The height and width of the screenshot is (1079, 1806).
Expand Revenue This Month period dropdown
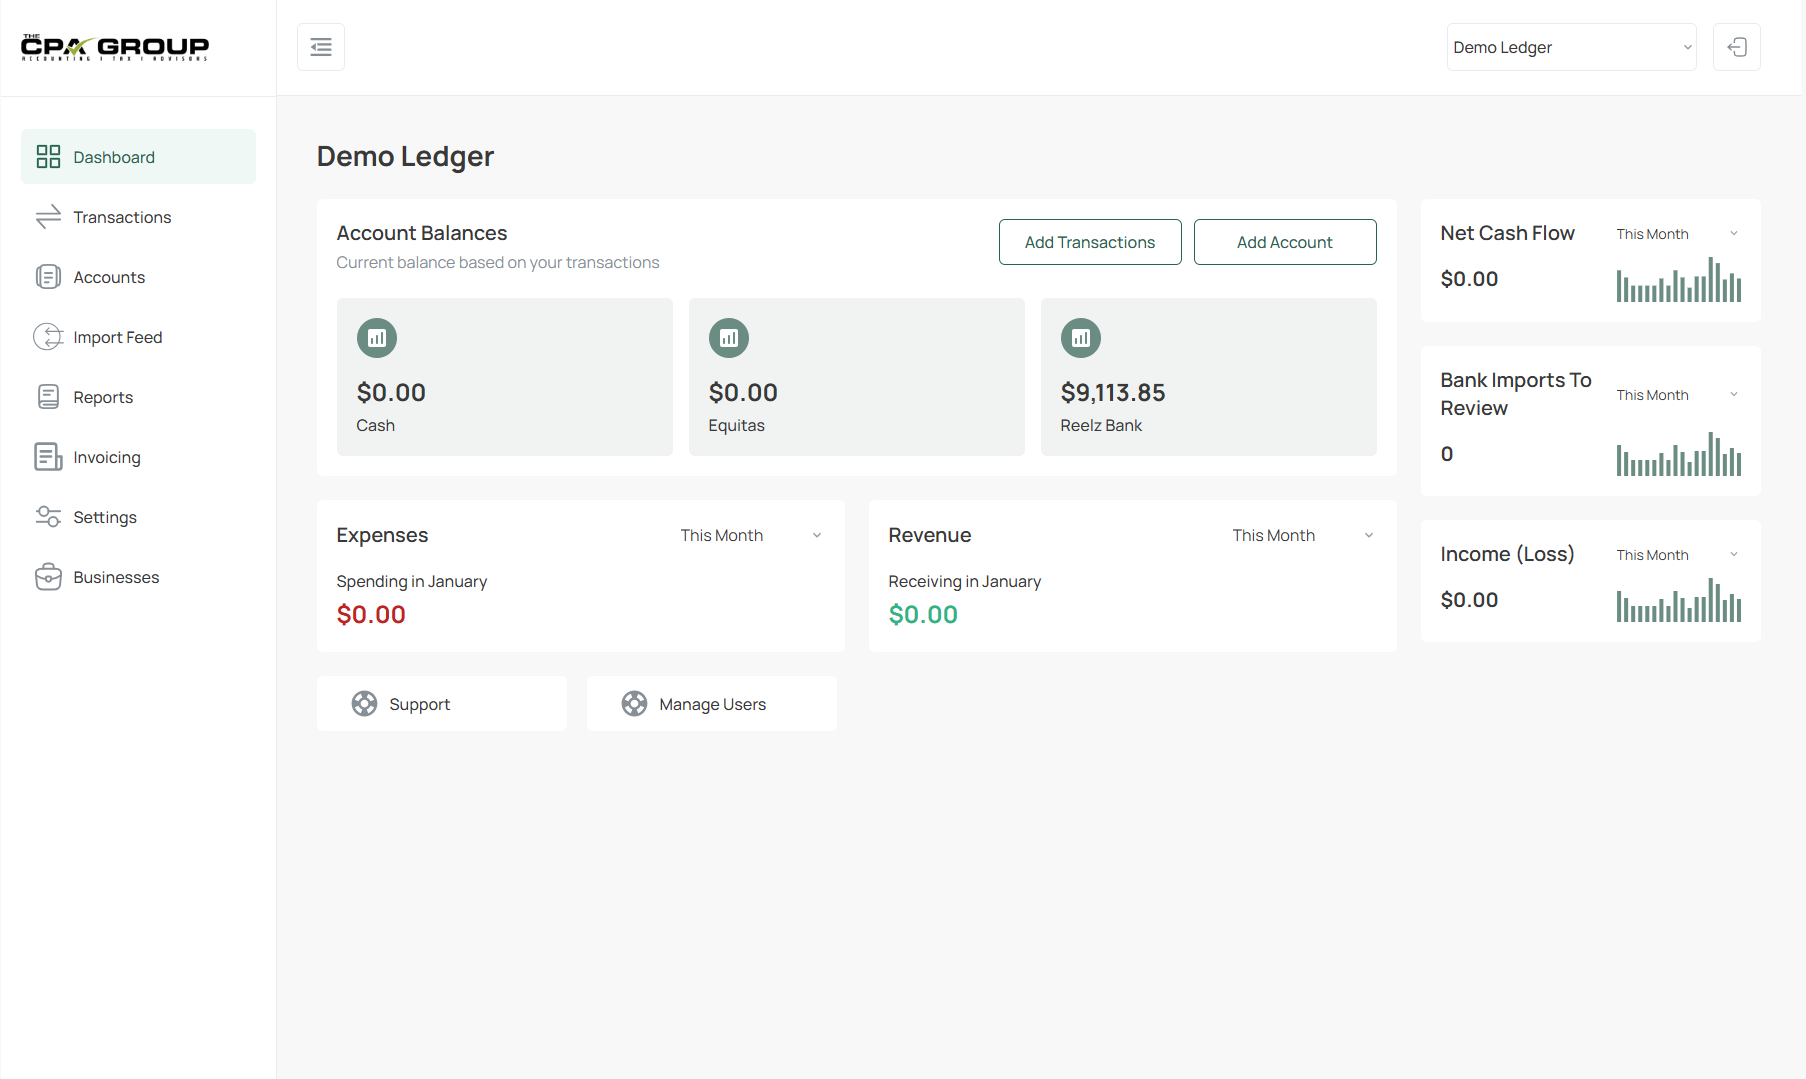(x=1303, y=535)
